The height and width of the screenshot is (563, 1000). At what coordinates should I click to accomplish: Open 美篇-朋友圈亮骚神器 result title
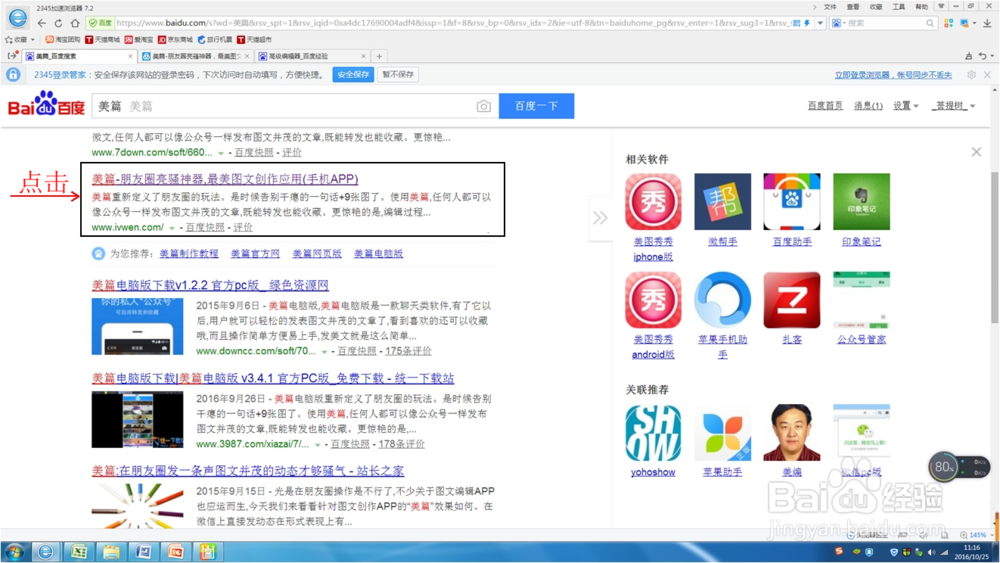click(224, 179)
